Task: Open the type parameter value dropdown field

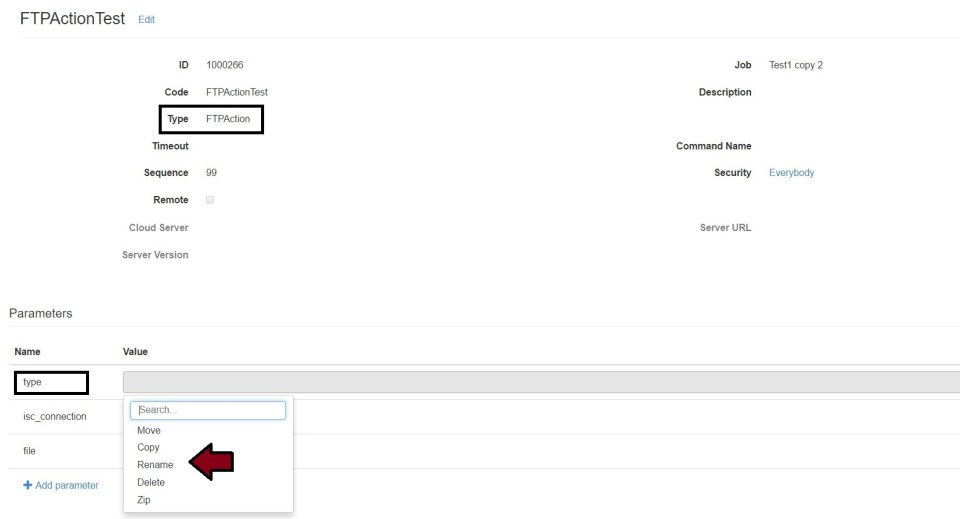Action: [540, 382]
